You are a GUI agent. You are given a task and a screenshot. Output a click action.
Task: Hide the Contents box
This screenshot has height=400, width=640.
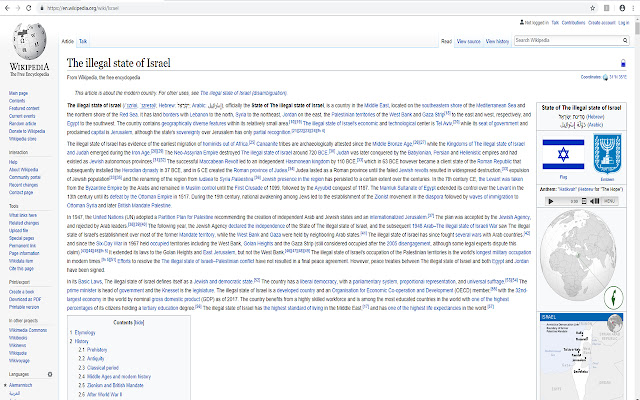(139, 322)
